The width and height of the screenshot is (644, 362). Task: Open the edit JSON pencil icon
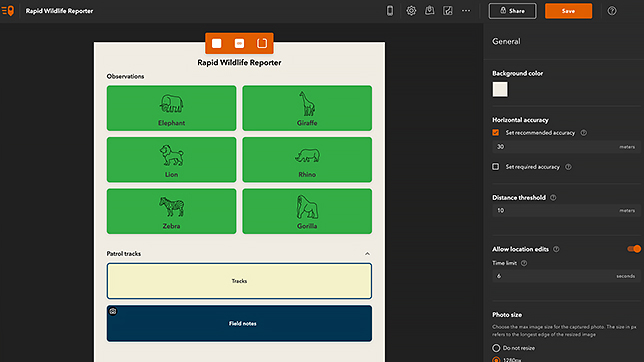448,11
